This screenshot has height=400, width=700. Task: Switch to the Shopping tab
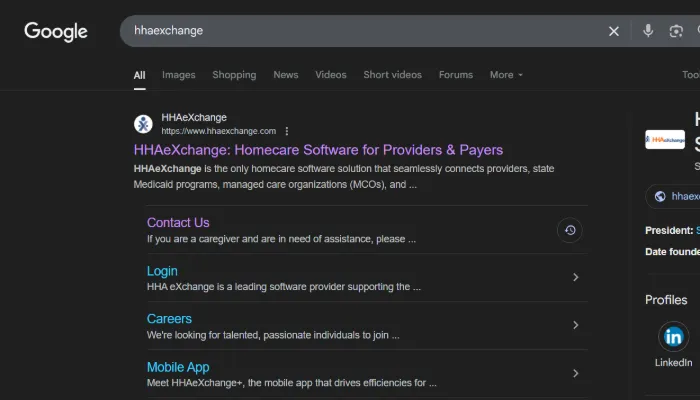pos(234,75)
